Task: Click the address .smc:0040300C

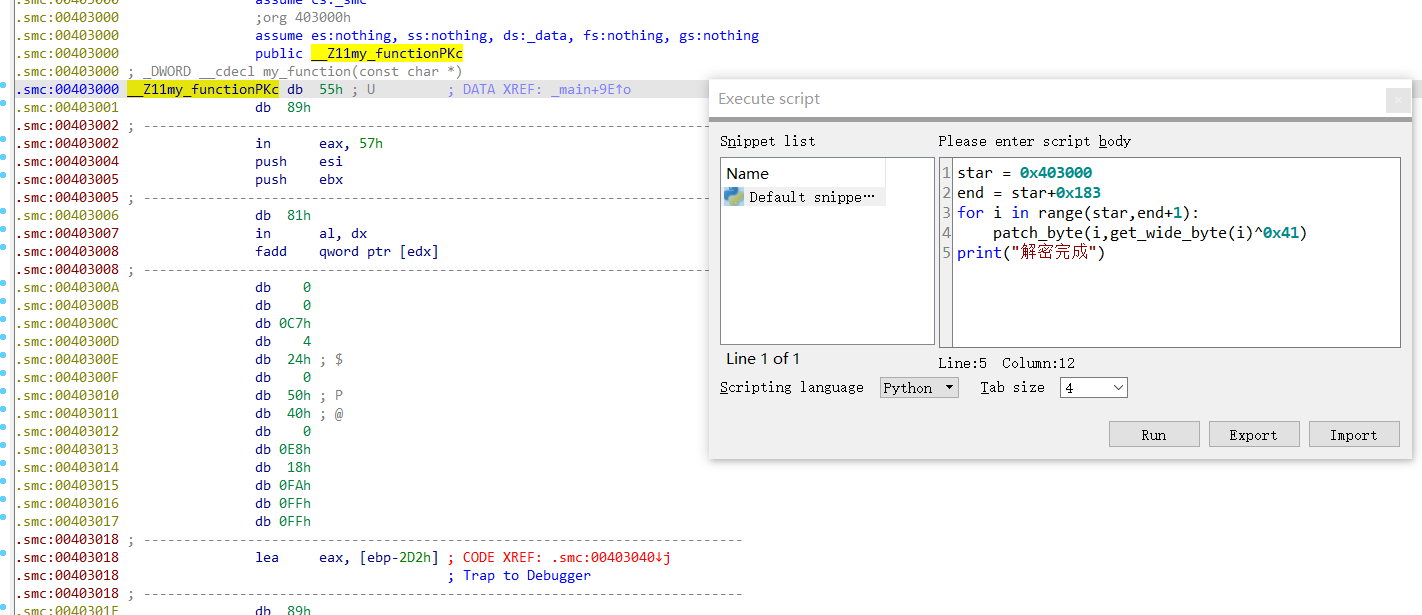Action: tap(67, 323)
